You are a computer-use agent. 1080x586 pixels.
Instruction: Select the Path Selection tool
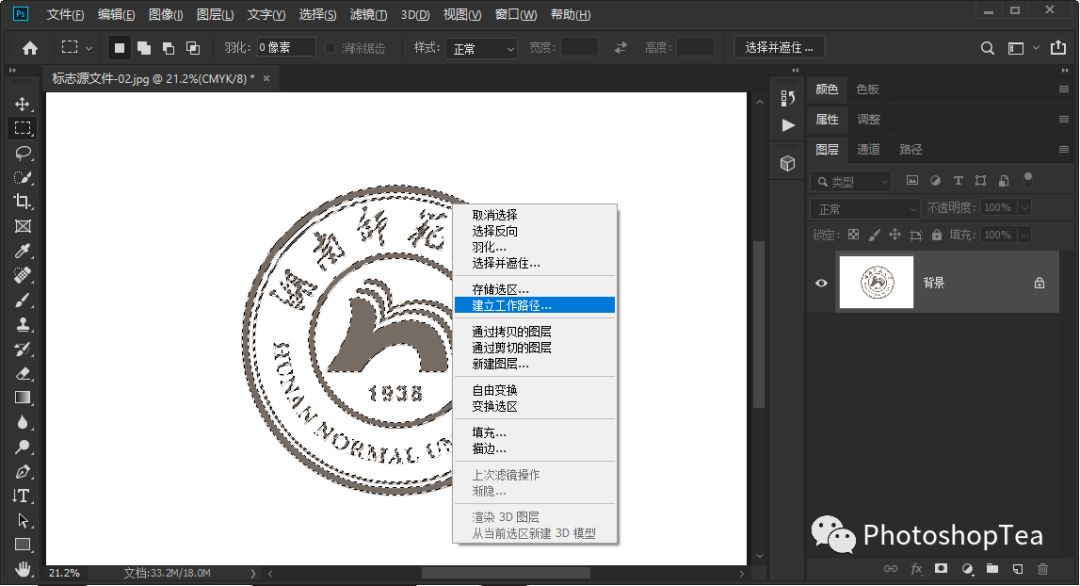(x=22, y=521)
